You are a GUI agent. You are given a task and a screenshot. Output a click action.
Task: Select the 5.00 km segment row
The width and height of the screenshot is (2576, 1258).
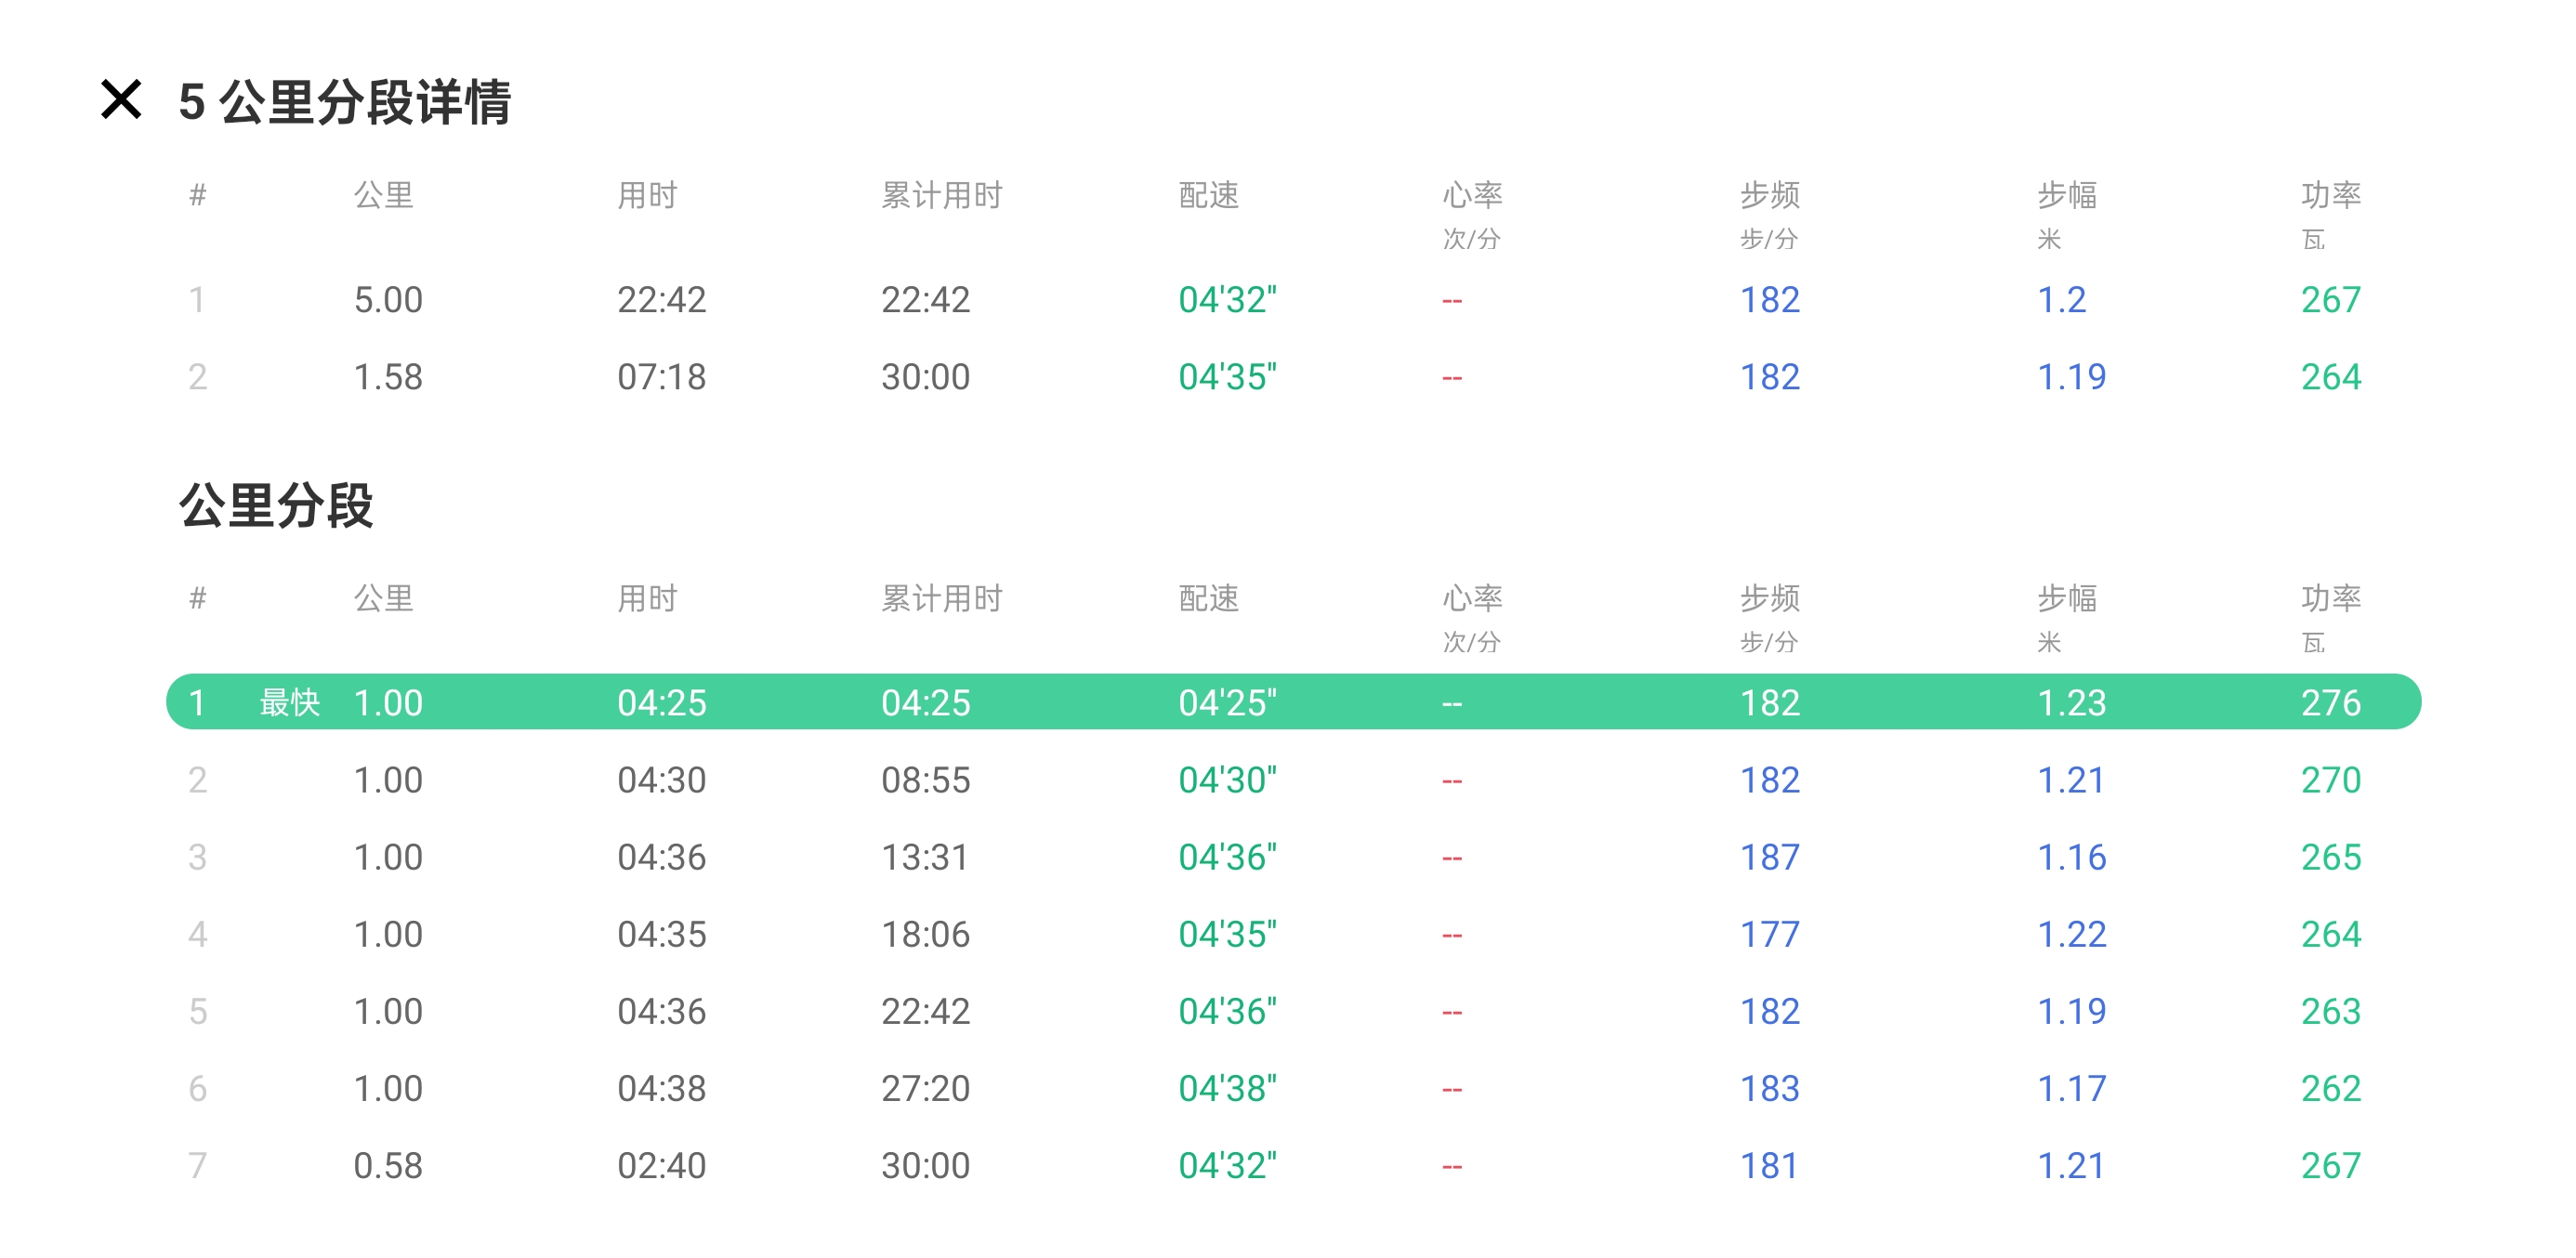pos(388,300)
